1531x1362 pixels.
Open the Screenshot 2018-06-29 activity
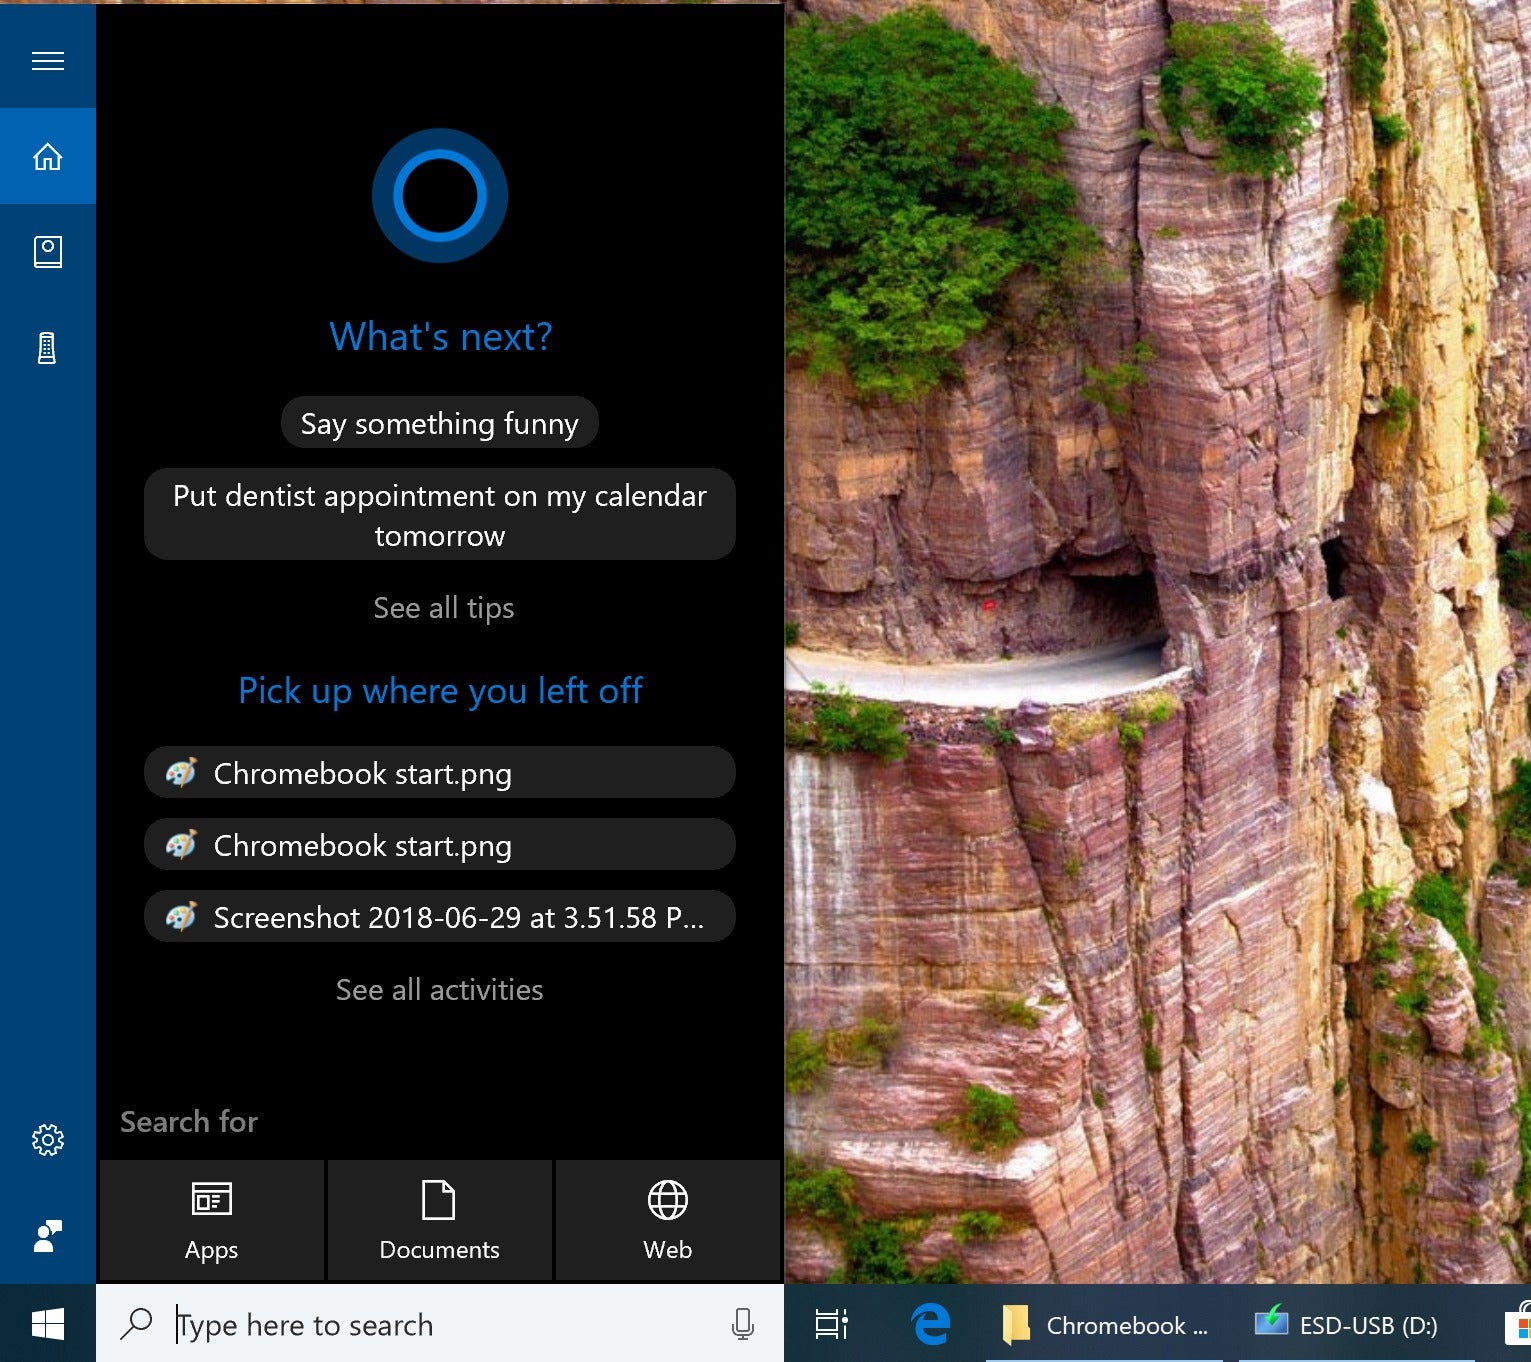click(440, 917)
